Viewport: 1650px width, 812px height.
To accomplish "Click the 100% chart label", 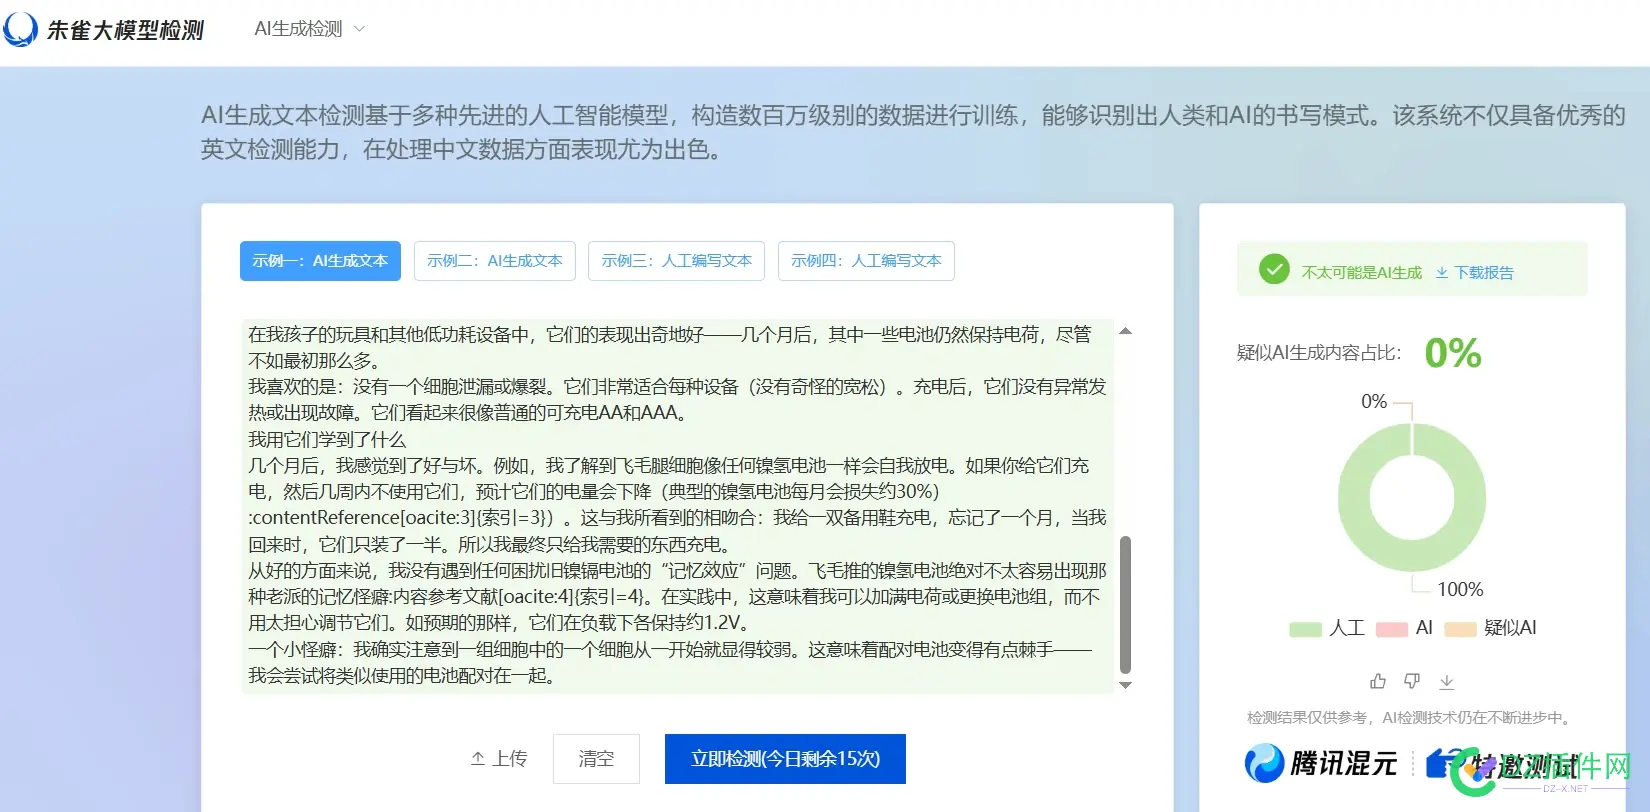I will pos(1460,590).
